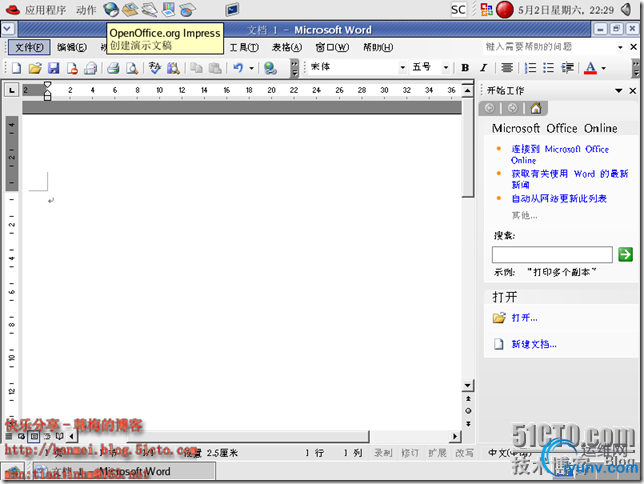This screenshot has height=484, width=644.
Task: Click the New blank document icon
Action: coord(16,68)
